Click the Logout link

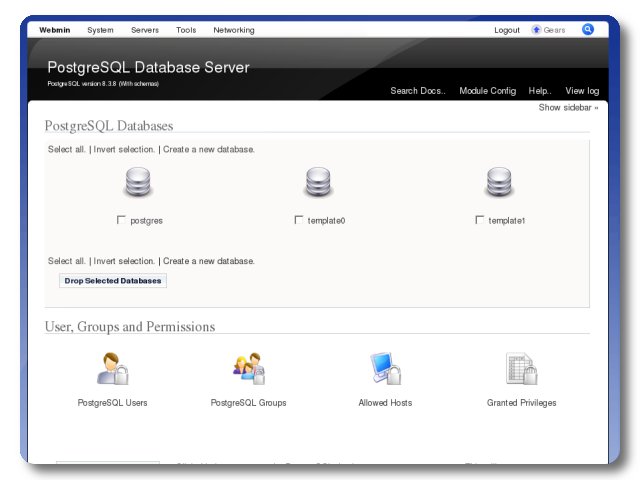click(507, 30)
